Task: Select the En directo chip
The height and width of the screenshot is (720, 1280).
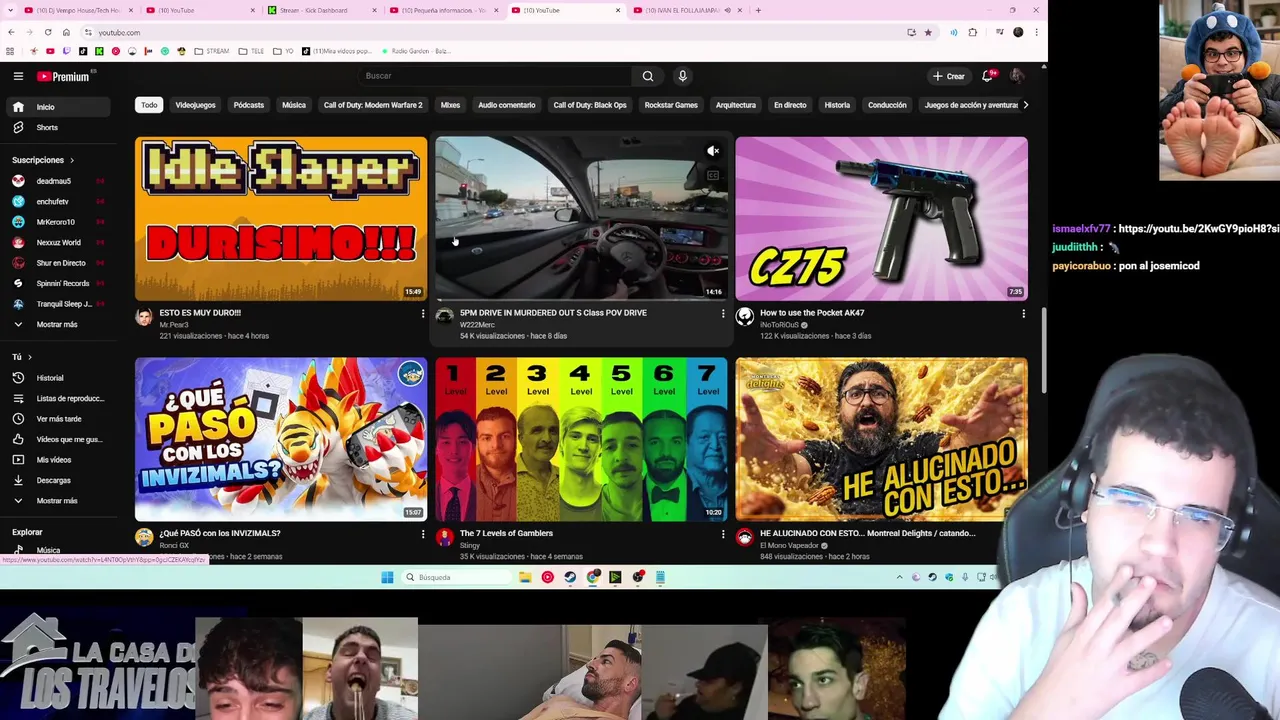Action: [790, 105]
